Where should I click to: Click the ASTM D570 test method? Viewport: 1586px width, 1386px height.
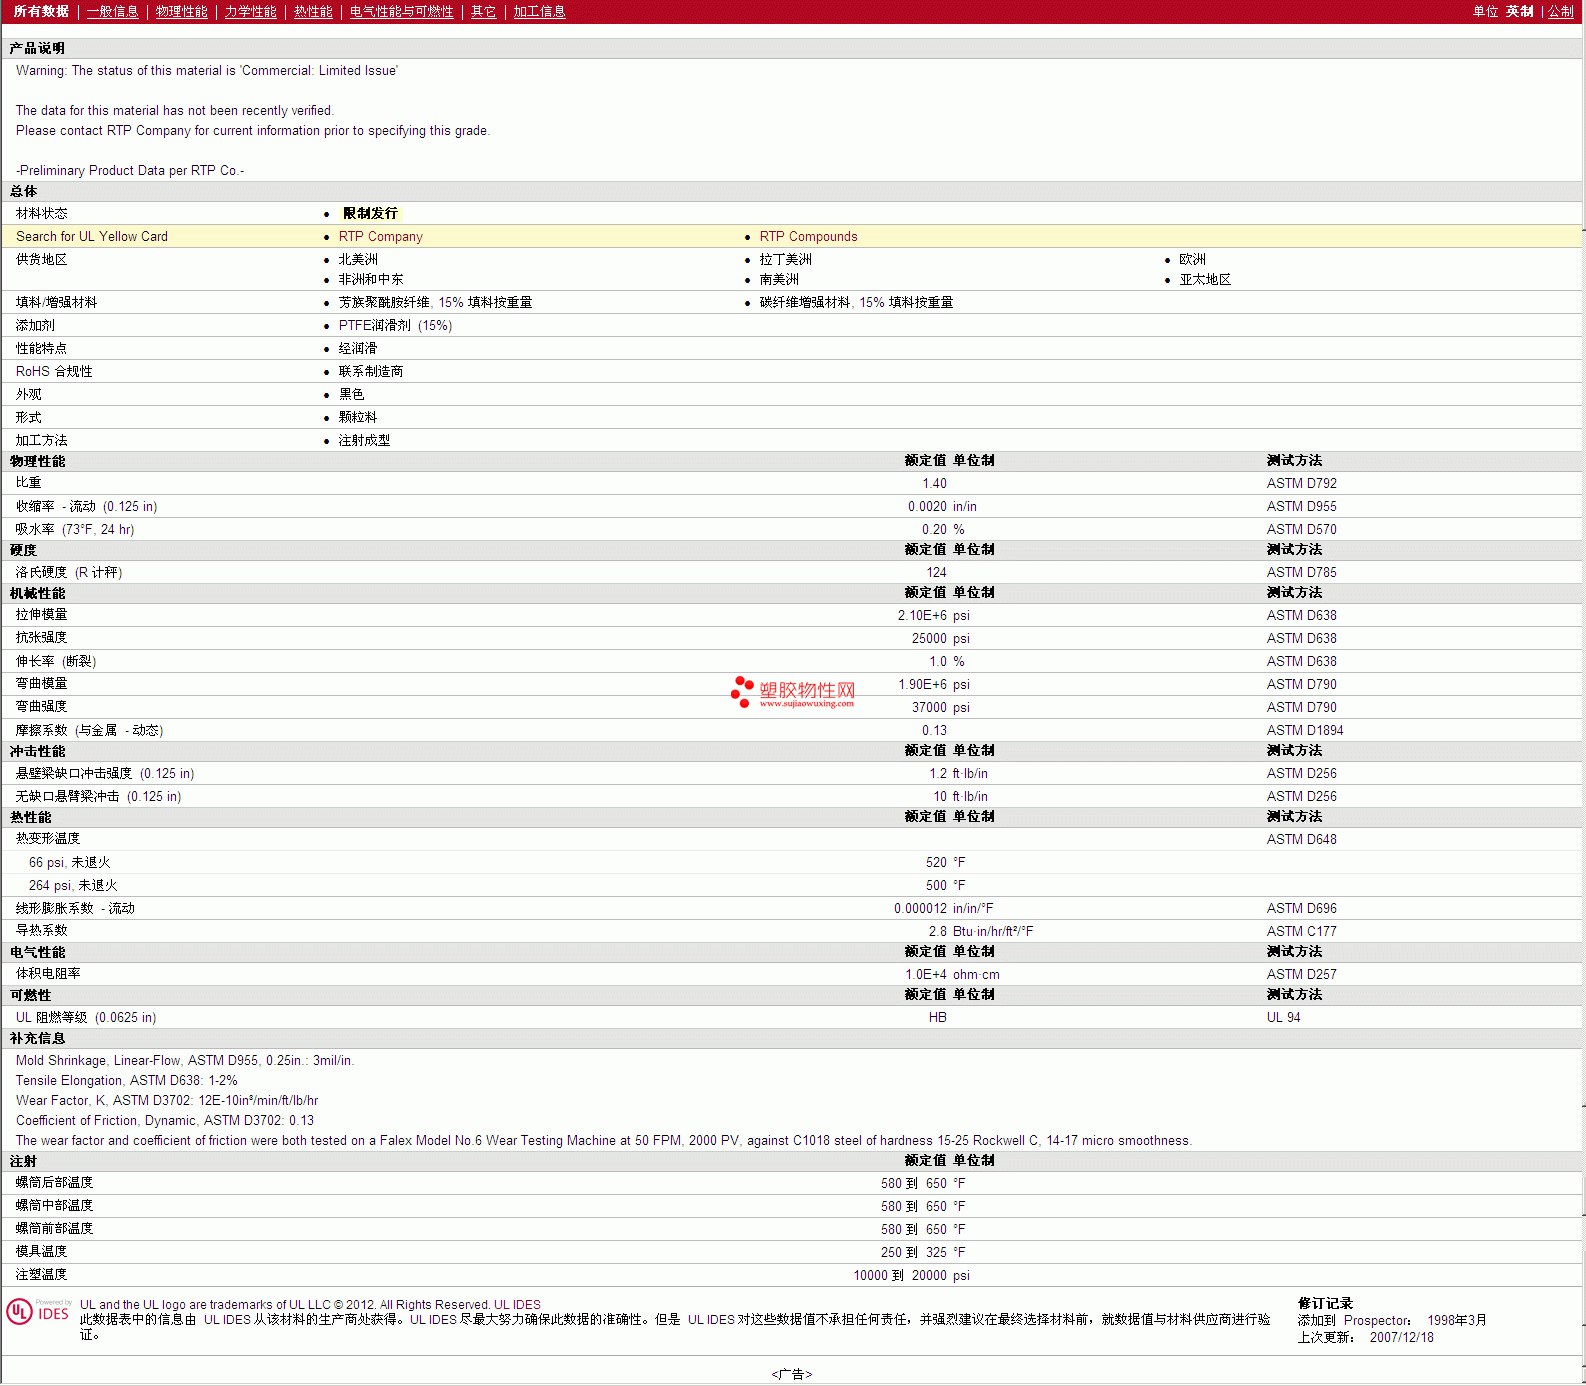(x=1301, y=530)
